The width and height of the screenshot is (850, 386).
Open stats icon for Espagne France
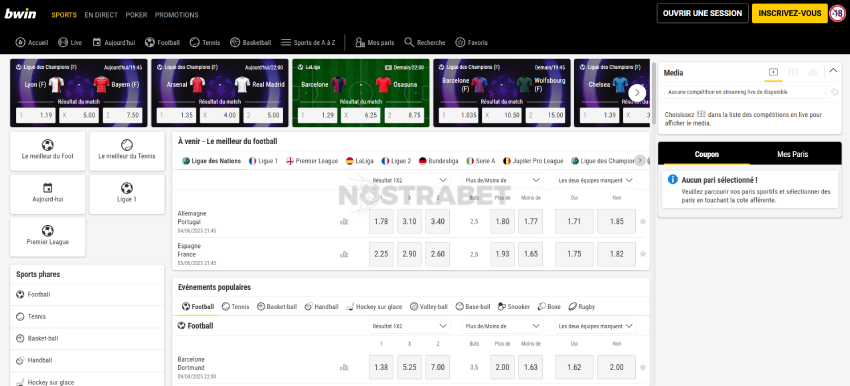[344, 254]
